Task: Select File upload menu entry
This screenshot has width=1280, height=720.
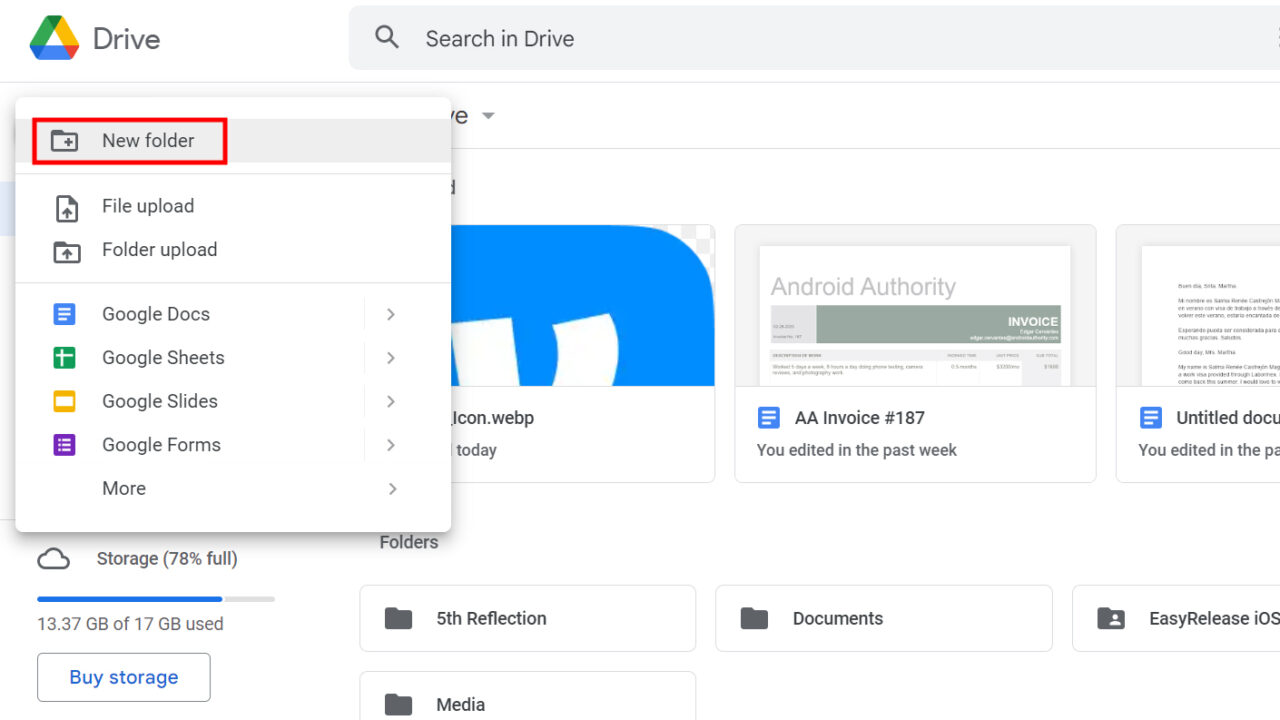Action: click(x=147, y=206)
